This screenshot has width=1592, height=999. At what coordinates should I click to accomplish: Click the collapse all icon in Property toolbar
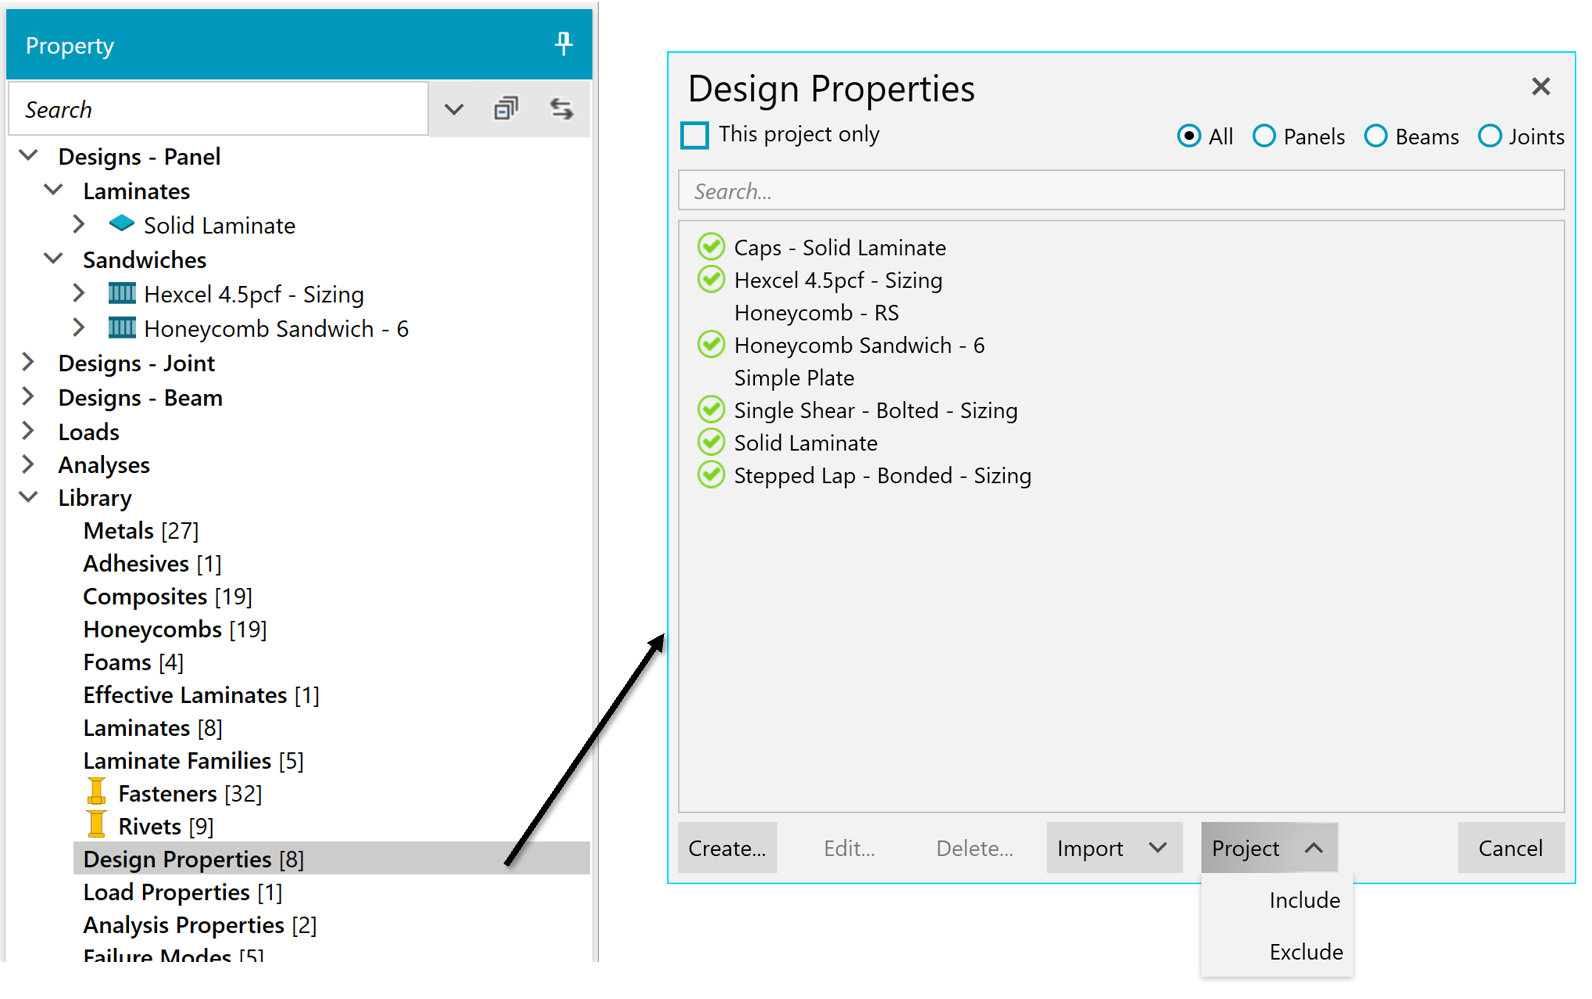coord(506,109)
